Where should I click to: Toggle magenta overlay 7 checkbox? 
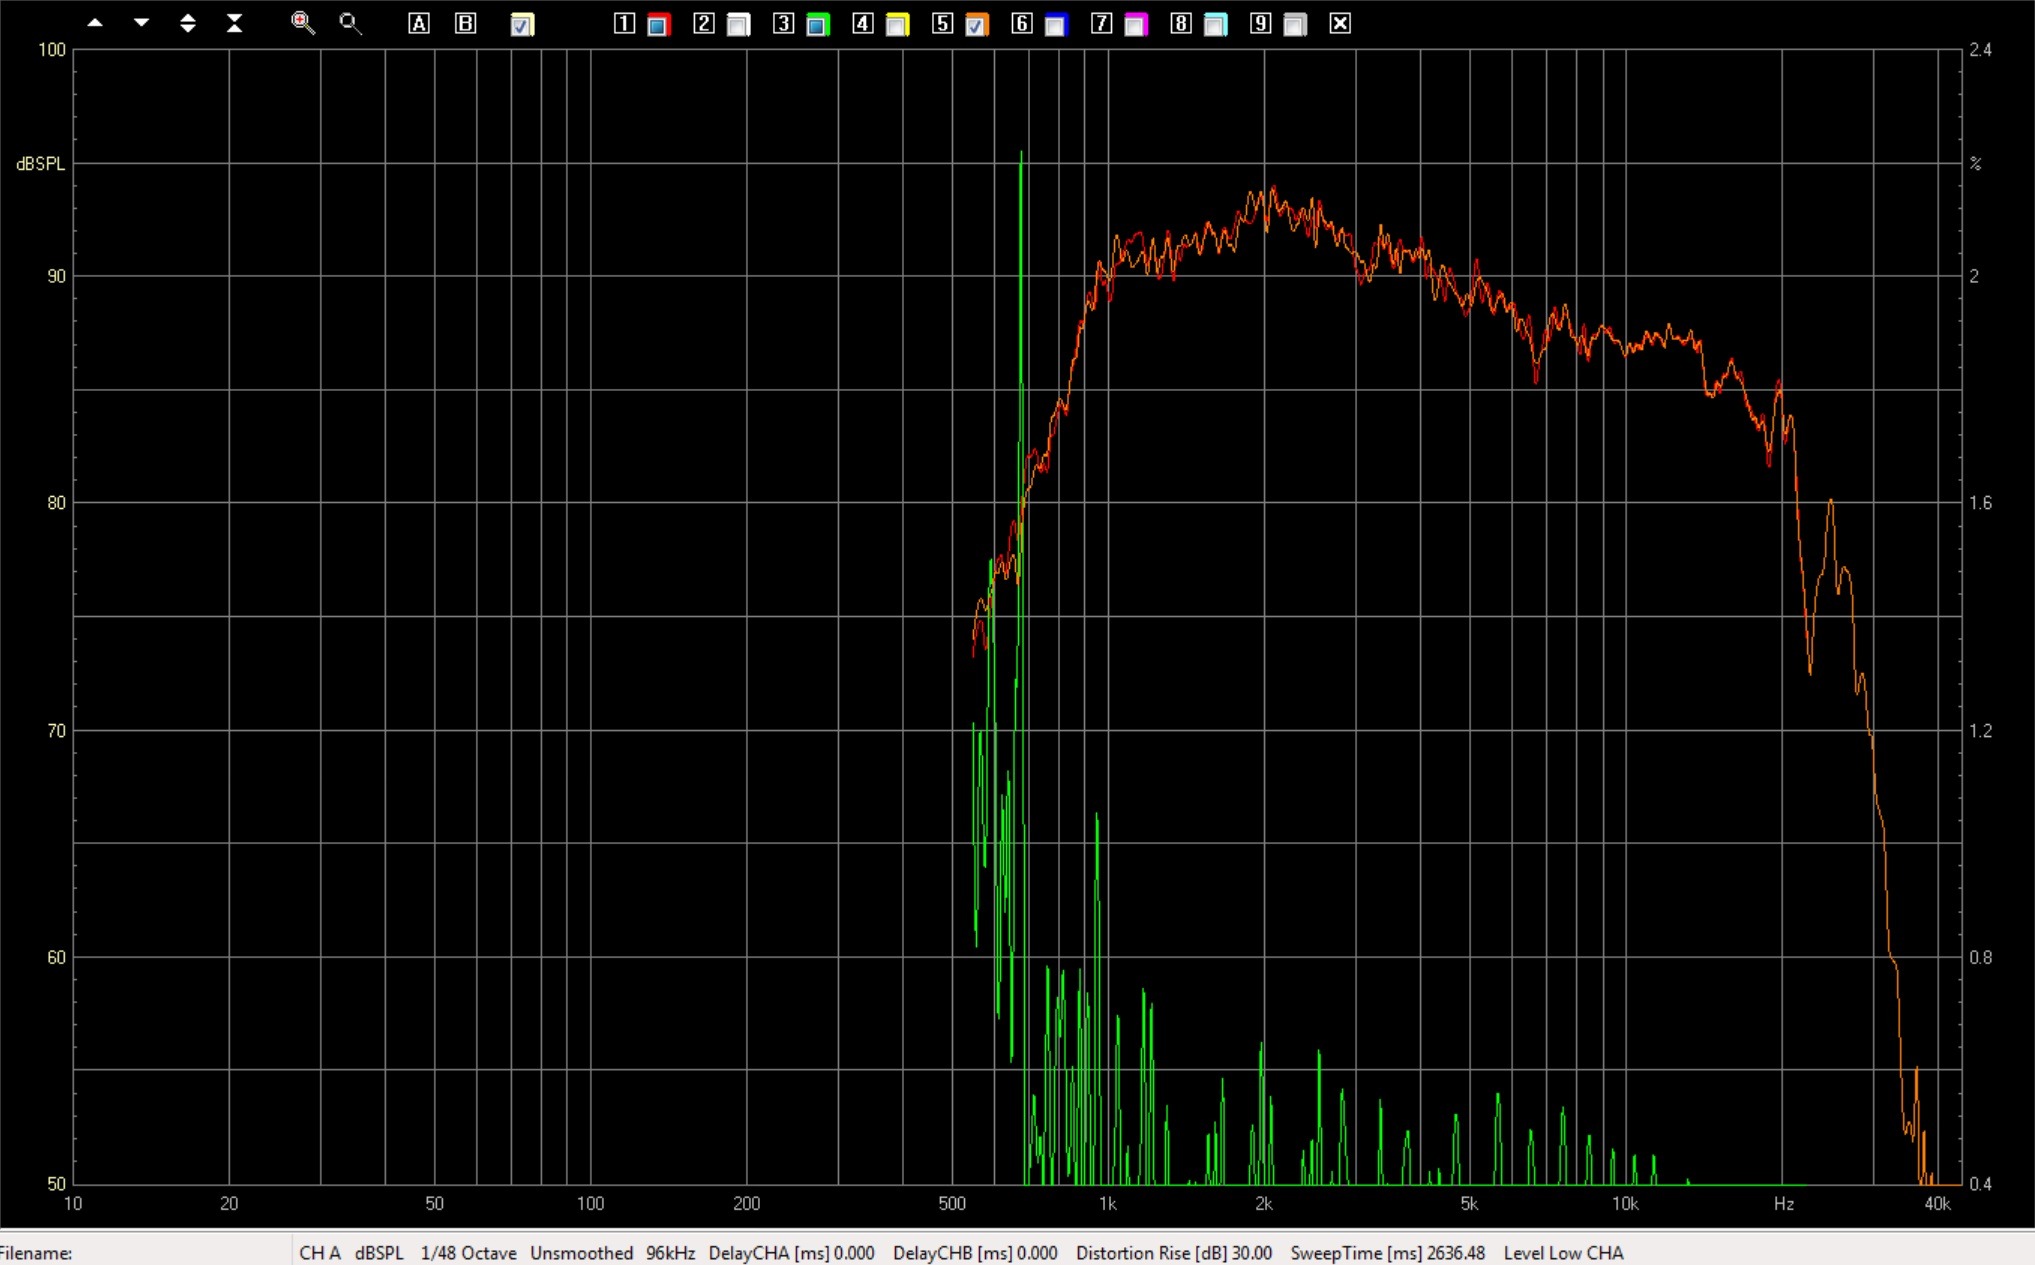click(1136, 25)
